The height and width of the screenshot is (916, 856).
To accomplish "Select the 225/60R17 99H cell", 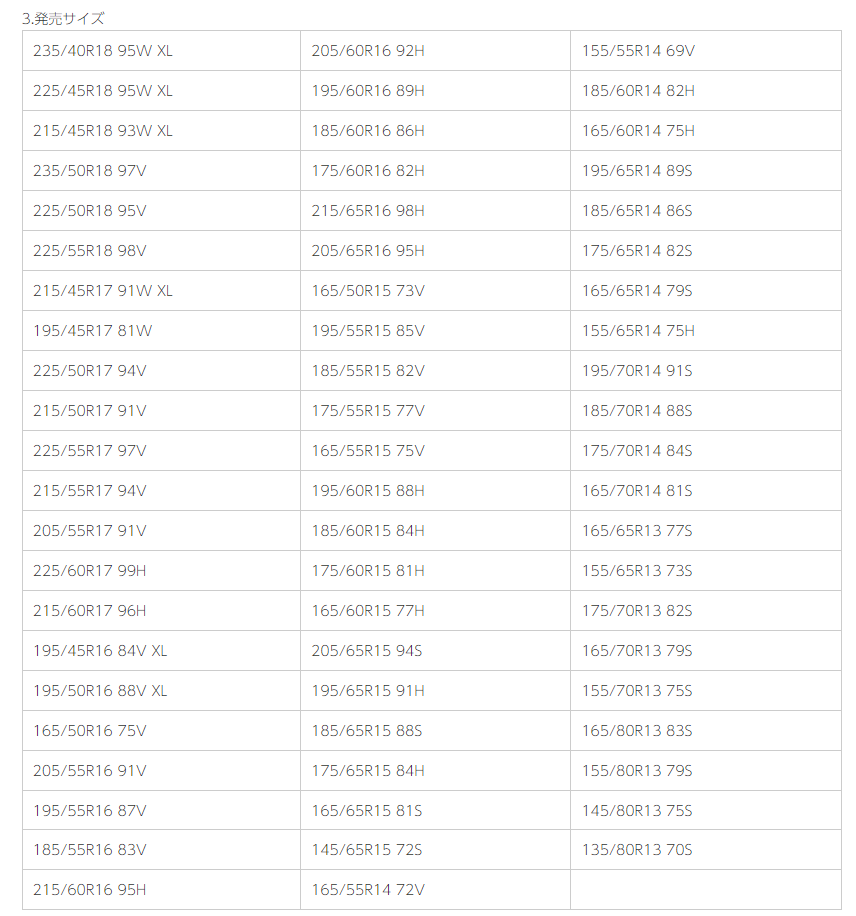I will 90,571.
